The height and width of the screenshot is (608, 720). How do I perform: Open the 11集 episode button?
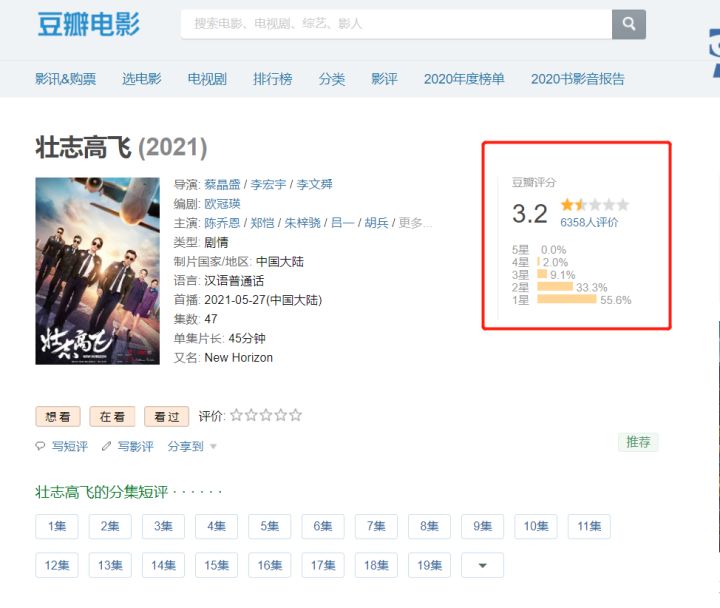pyautogui.click(x=590, y=526)
